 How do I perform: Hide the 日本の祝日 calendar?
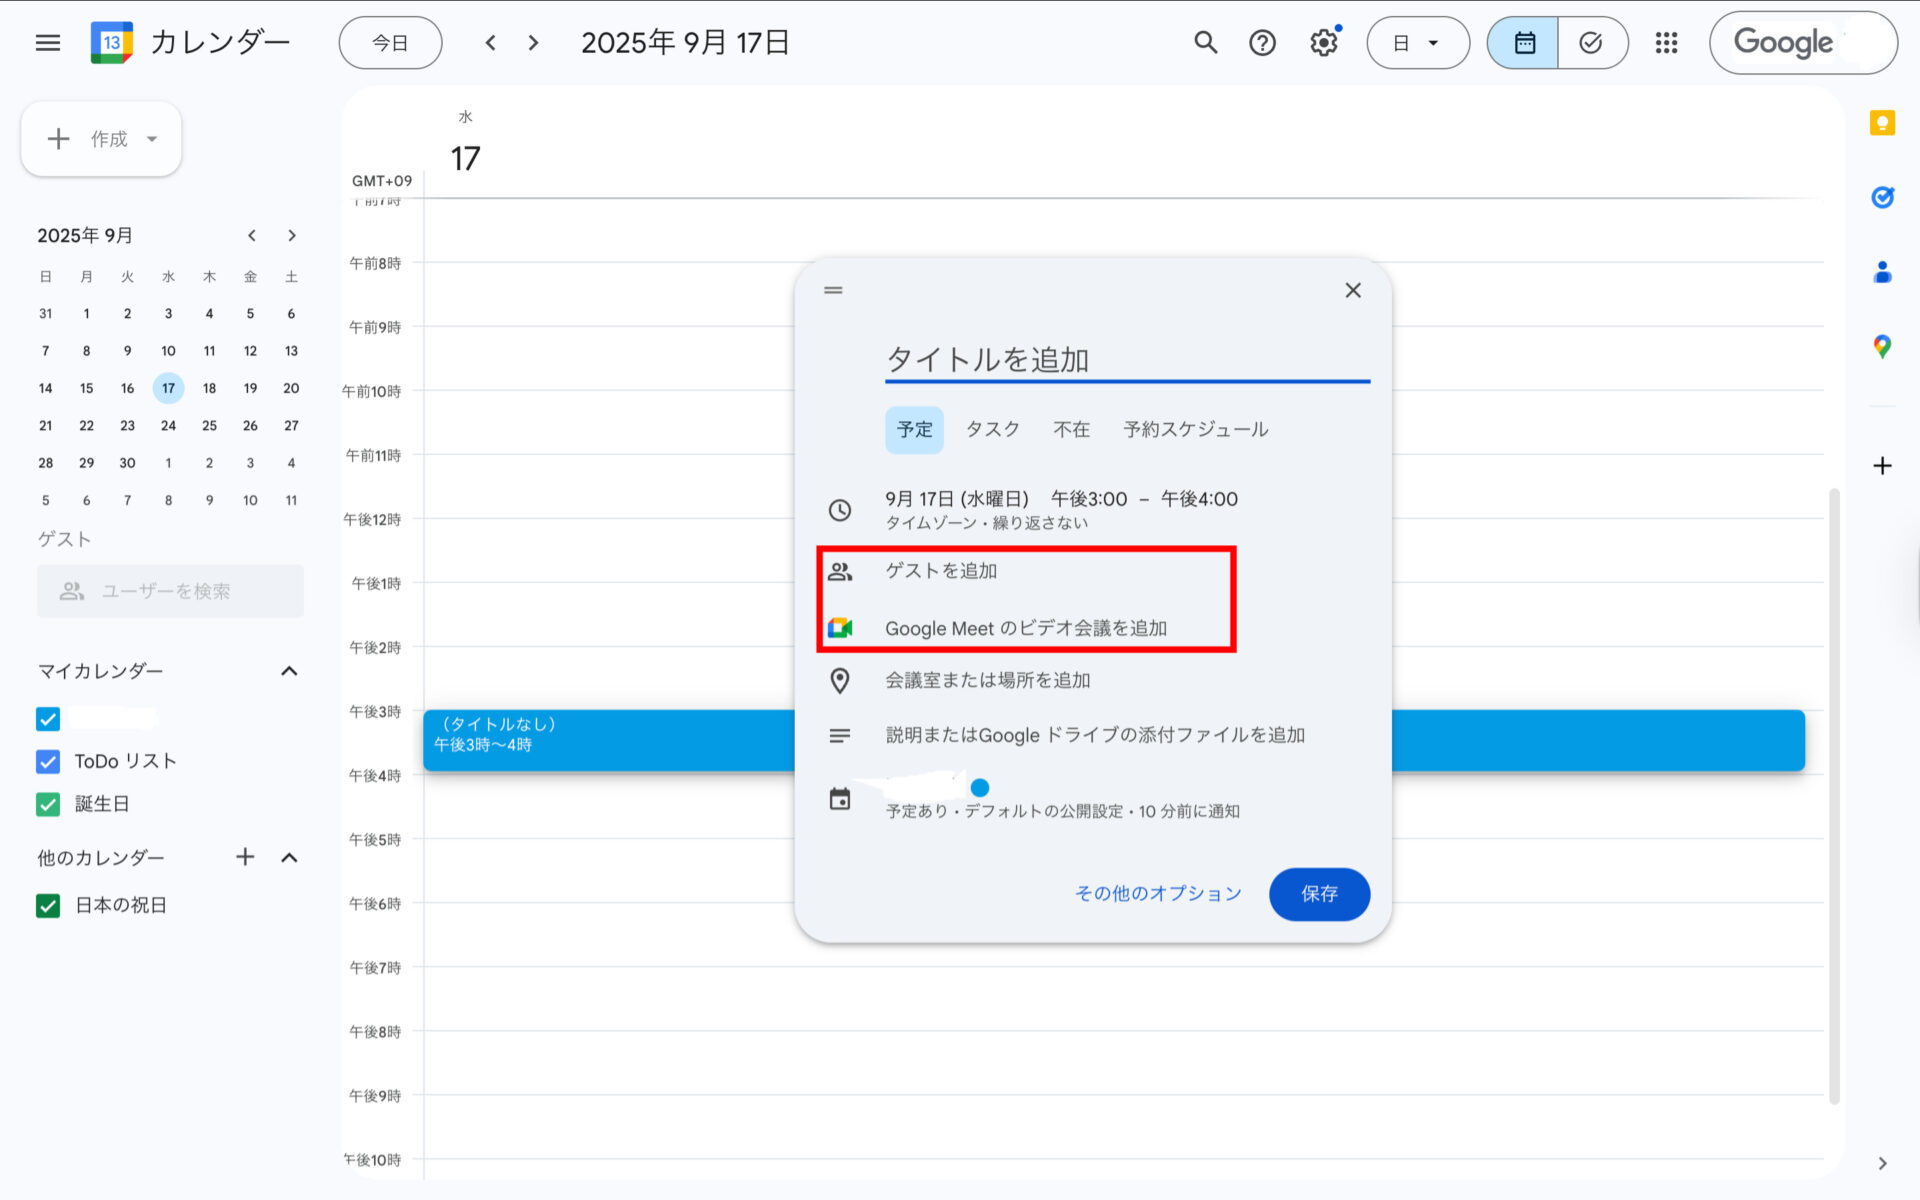pyautogui.click(x=48, y=906)
